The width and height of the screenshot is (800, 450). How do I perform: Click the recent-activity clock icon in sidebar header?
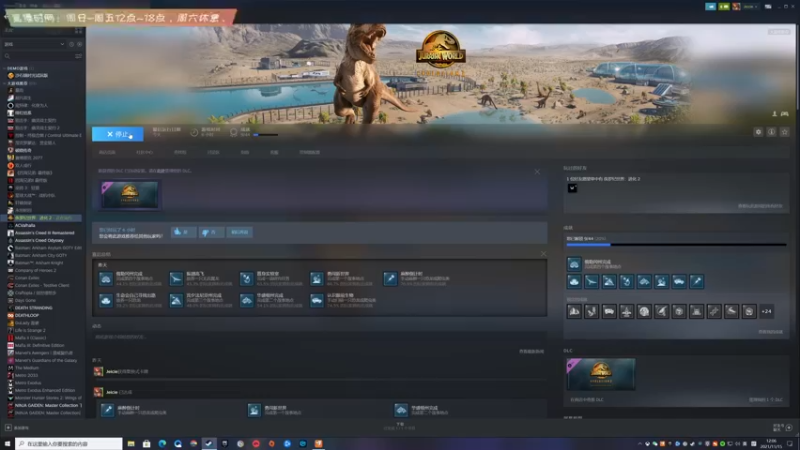click(x=71, y=44)
